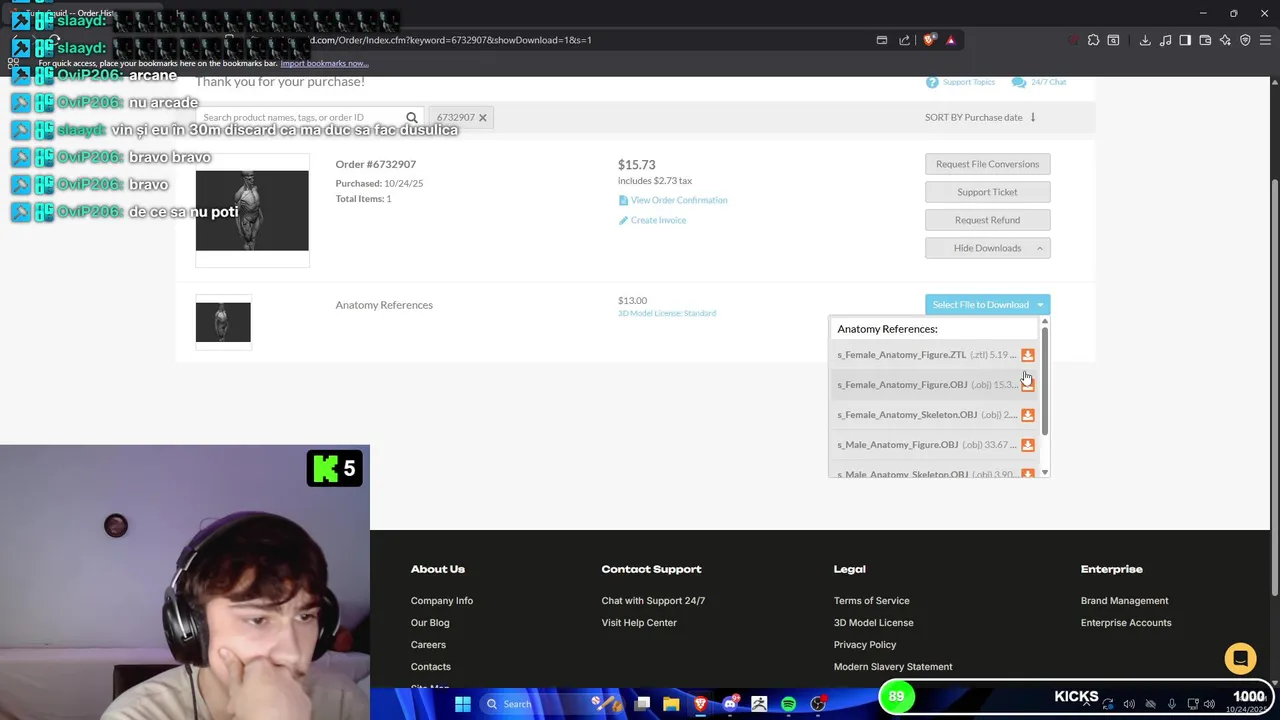Open the browser hamburger menu
This screenshot has width=1280, height=720.
[1265, 40]
